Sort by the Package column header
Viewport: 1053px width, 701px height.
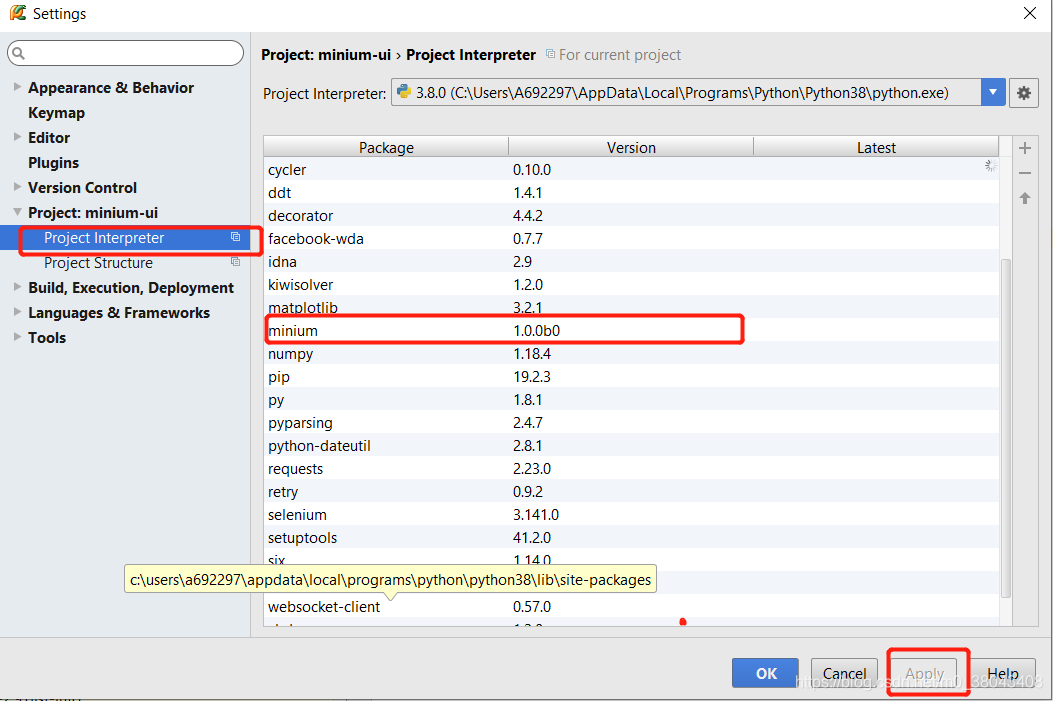[x=386, y=147]
